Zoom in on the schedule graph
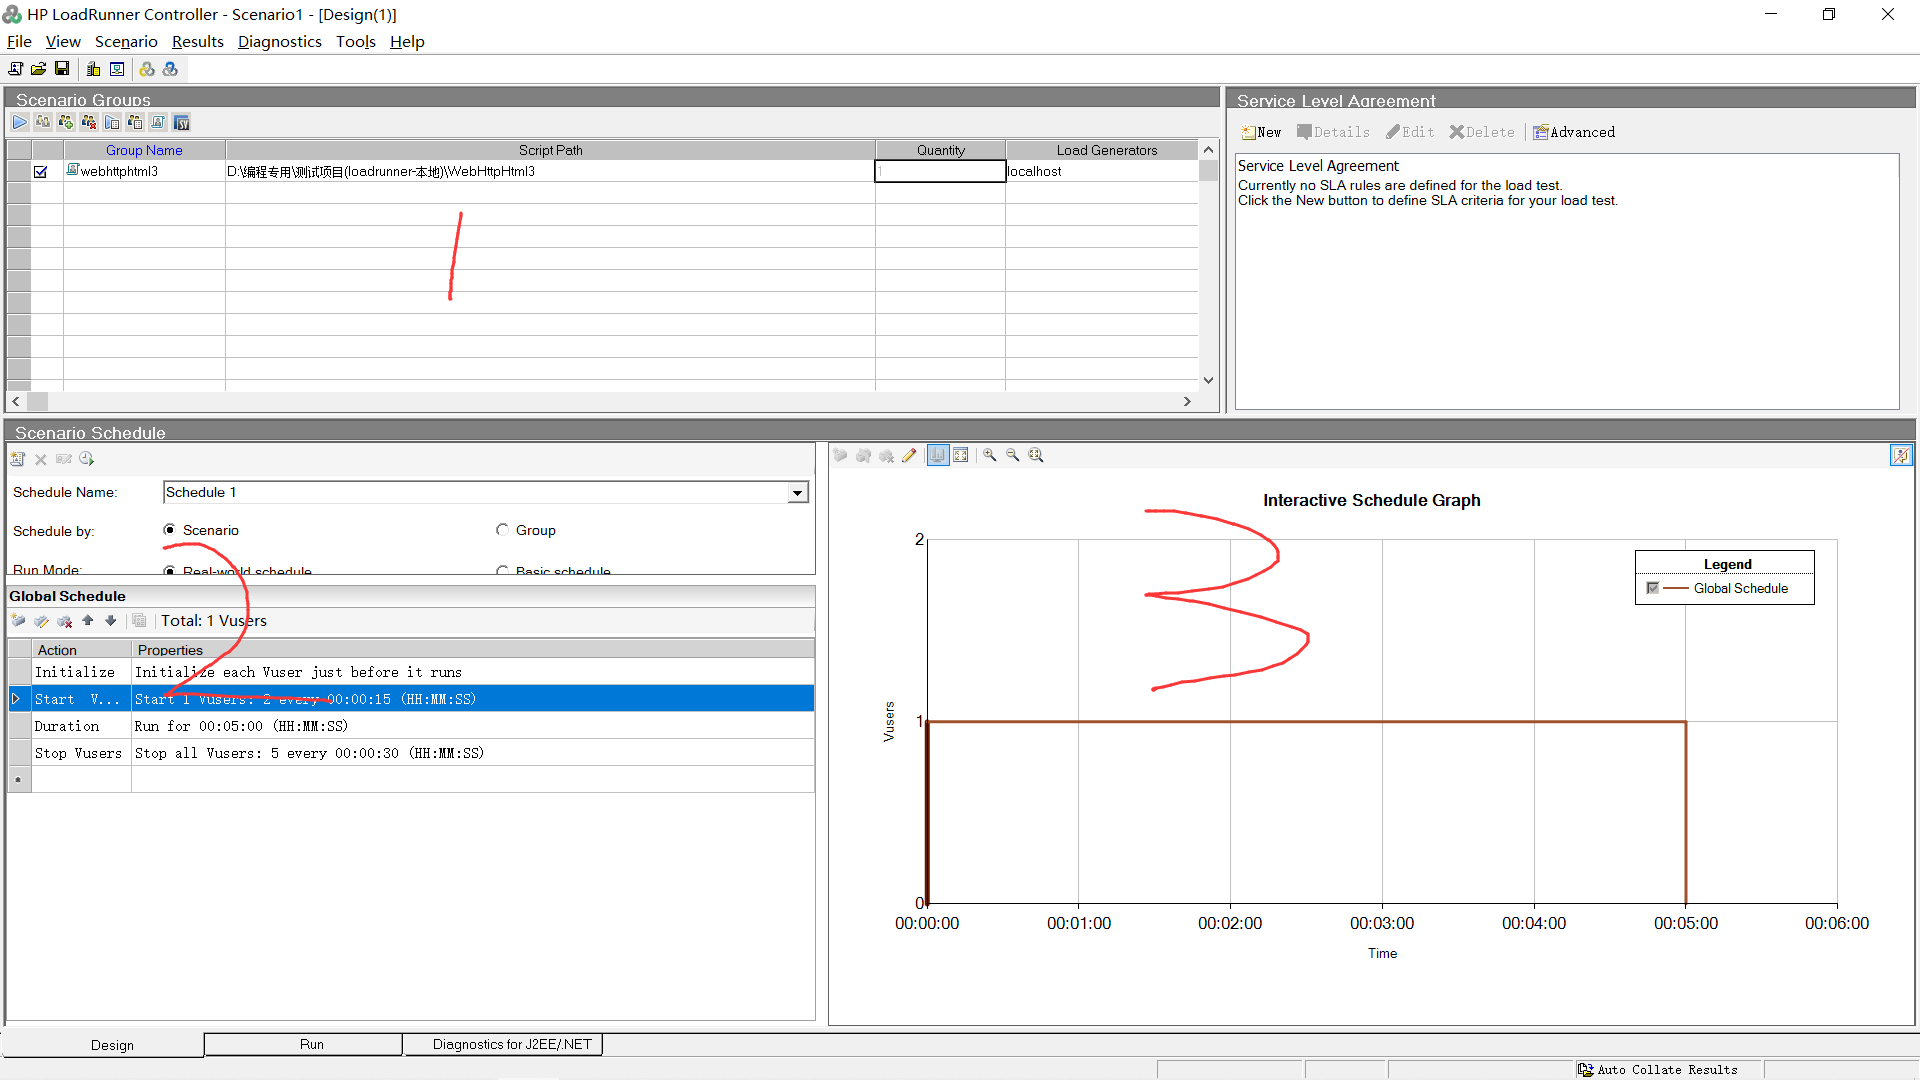 pos(990,455)
